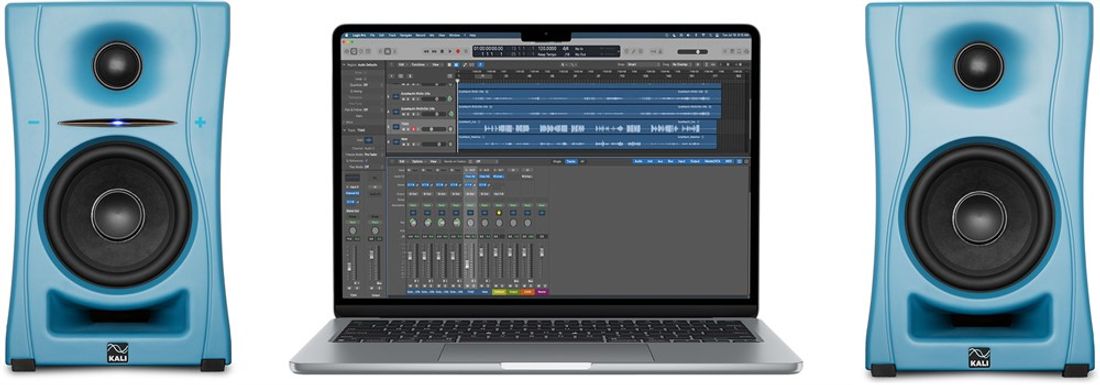Viewport: 1100px width, 385px height.
Task: Toggle the highlighted Inspector button in the control bar
Action: 354,51
